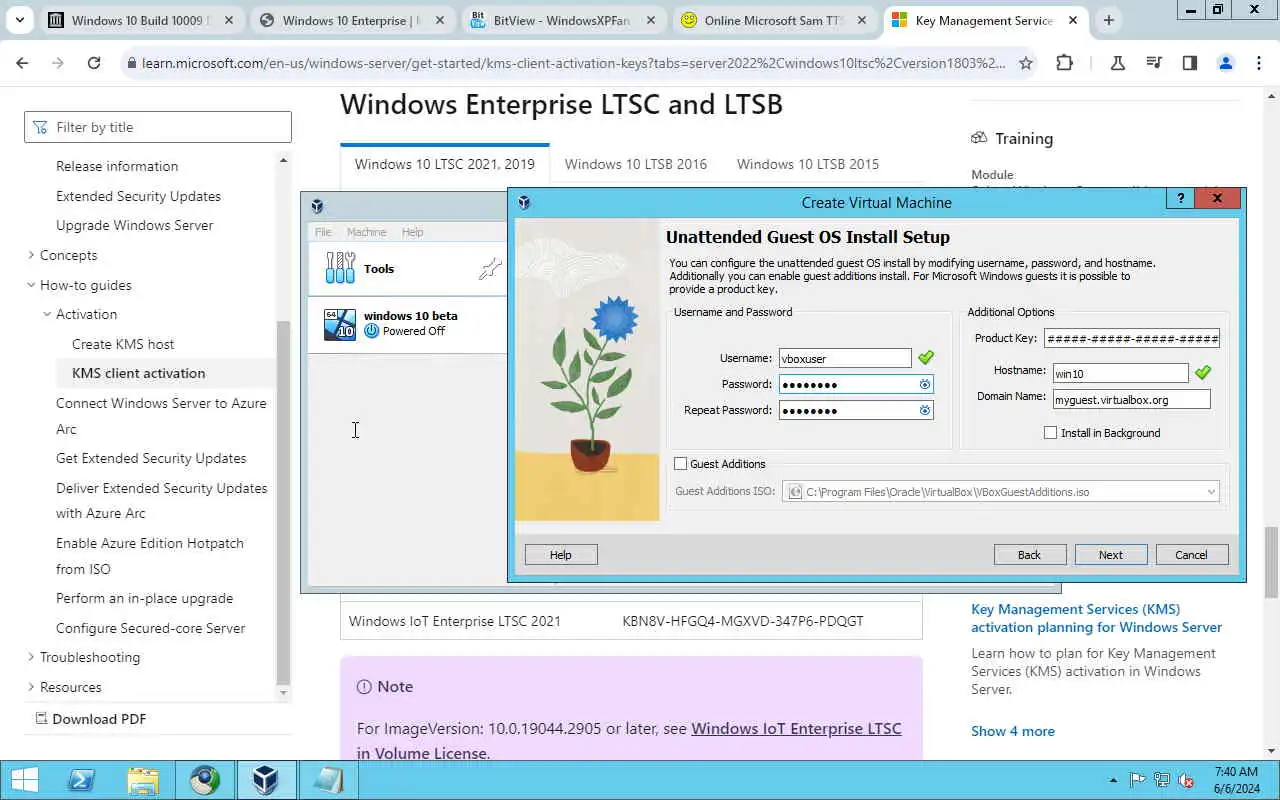
Task: Cancel the Create Virtual Machine dialog
Action: (1192, 555)
